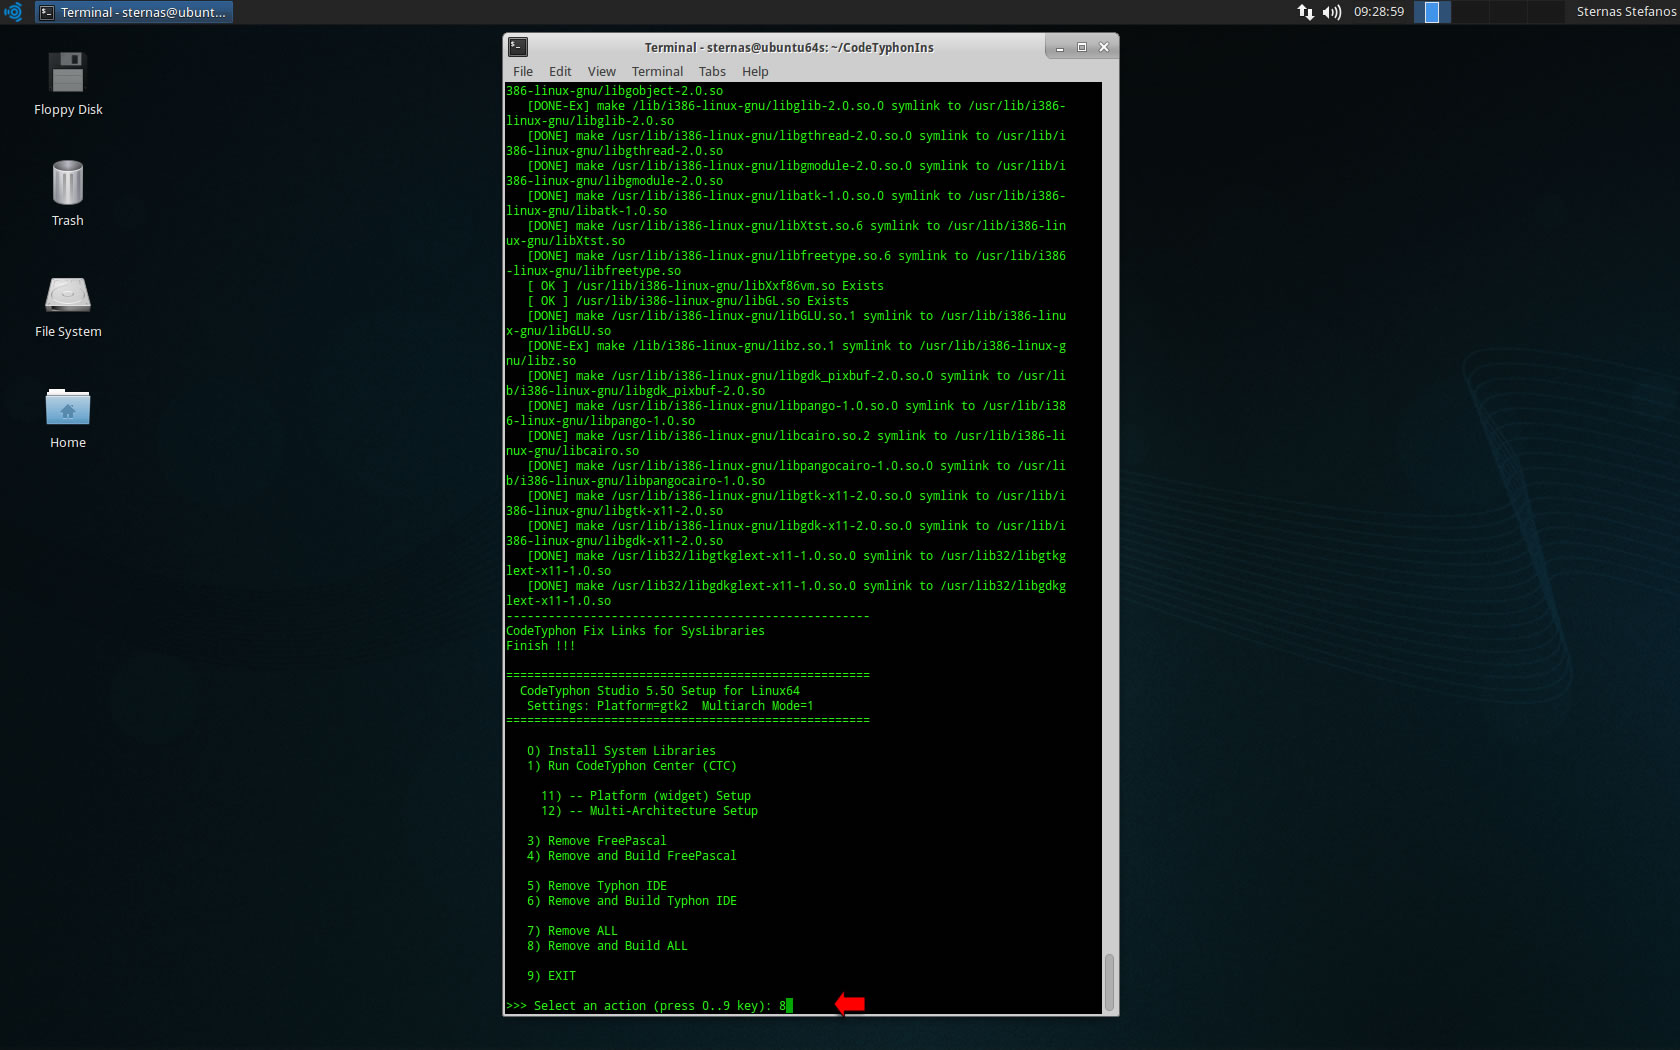Click the '0) Install System Libraries' line
This screenshot has width=1680, height=1050.
621,751
